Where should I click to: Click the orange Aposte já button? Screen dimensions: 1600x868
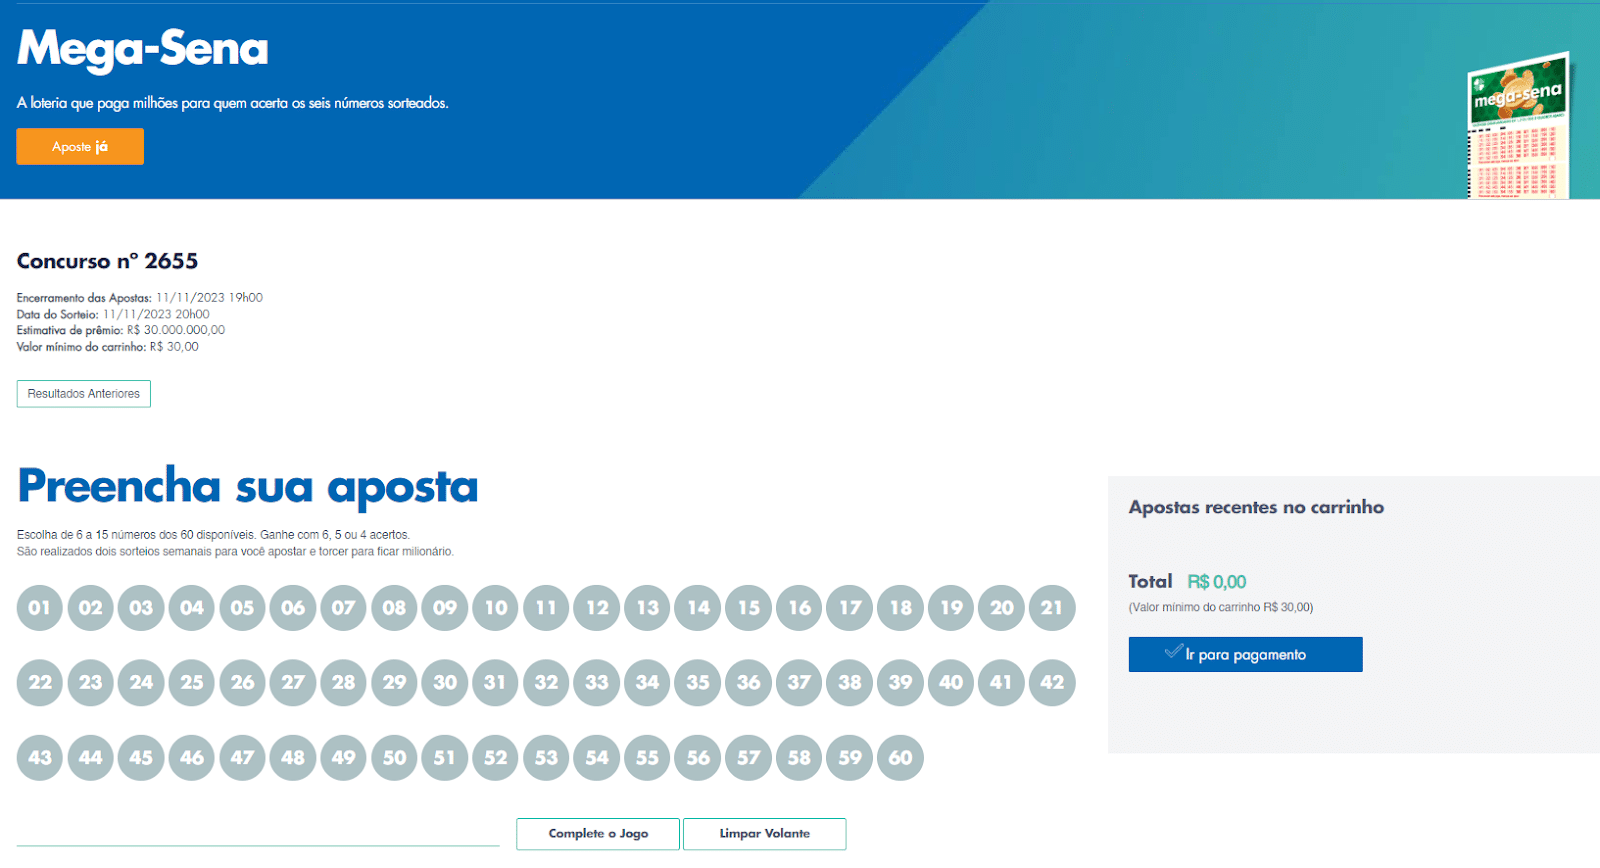tap(80, 146)
